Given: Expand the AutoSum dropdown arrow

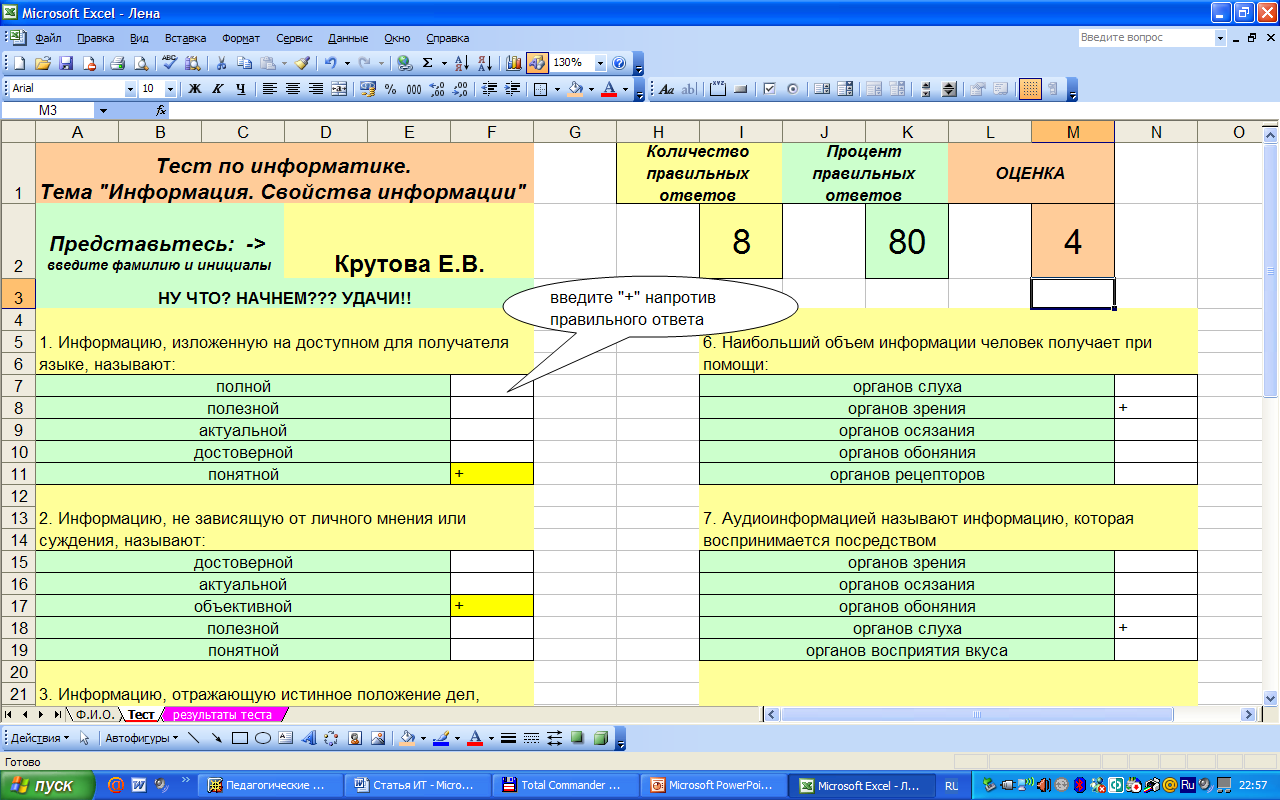Looking at the screenshot, I should click(x=443, y=63).
